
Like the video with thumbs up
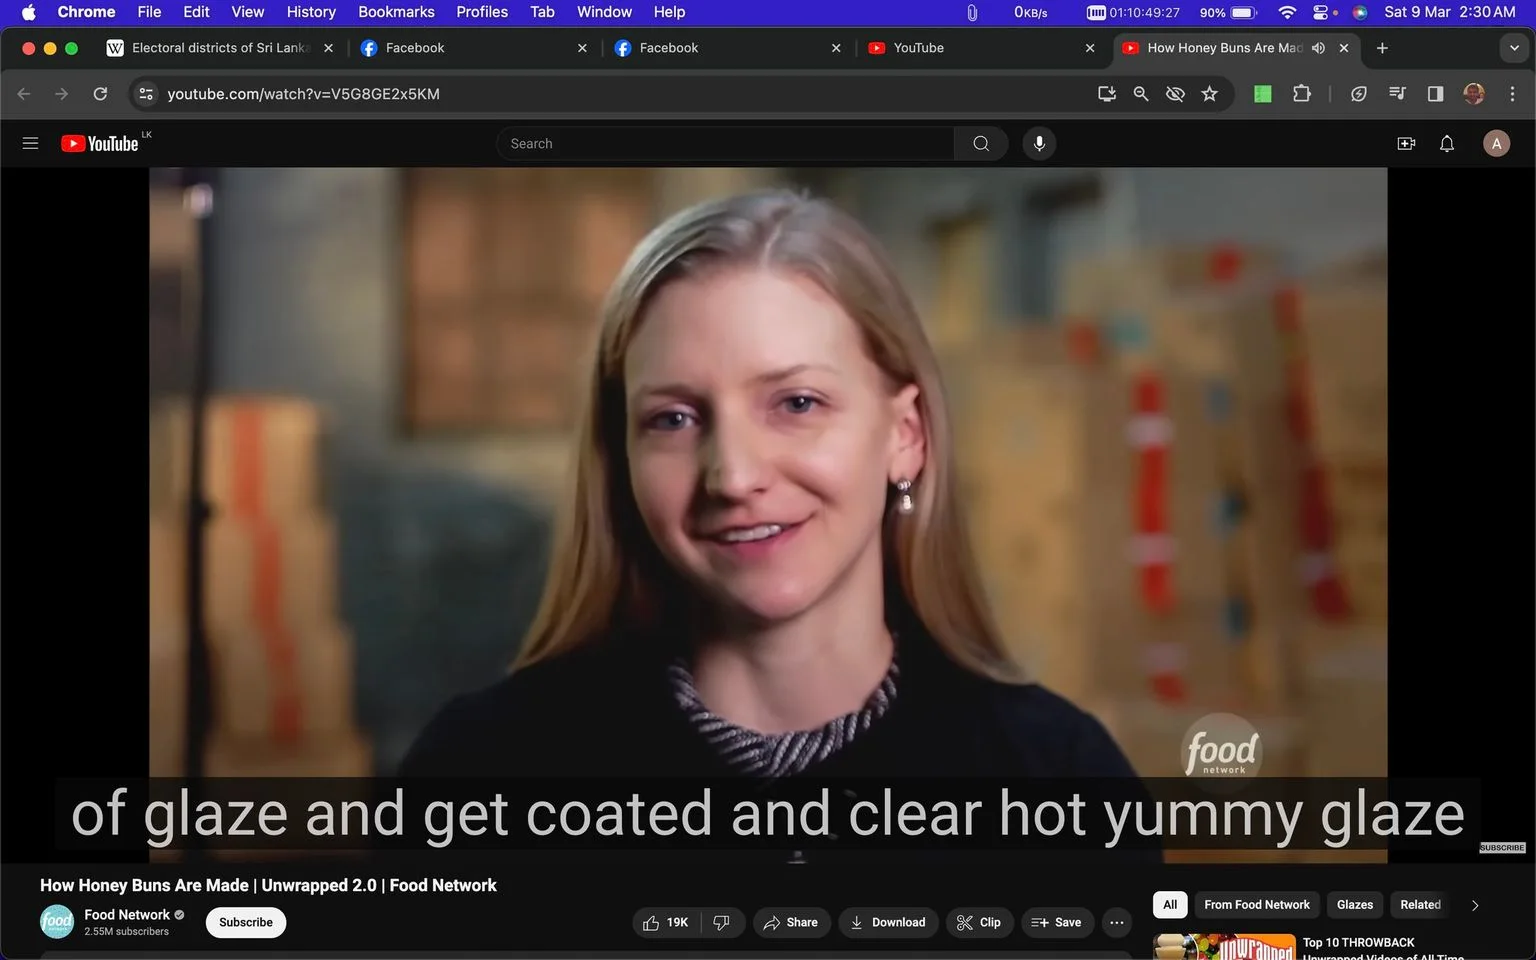[666, 922]
